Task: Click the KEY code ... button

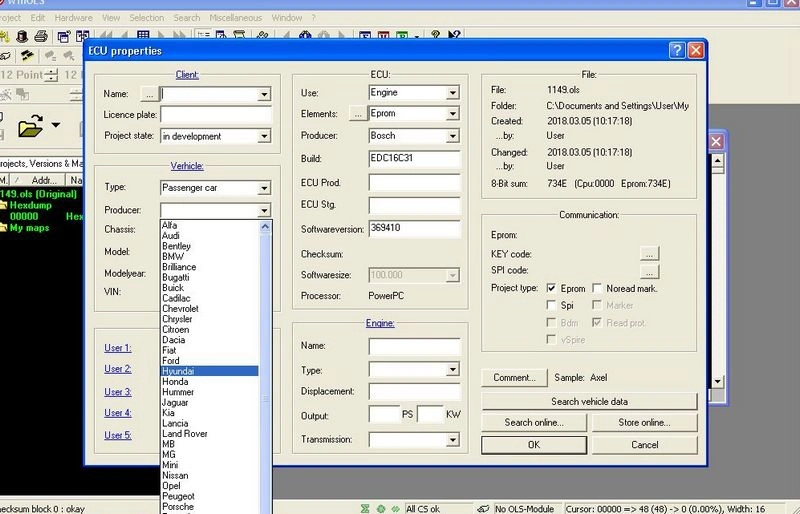Action: click(649, 254)
